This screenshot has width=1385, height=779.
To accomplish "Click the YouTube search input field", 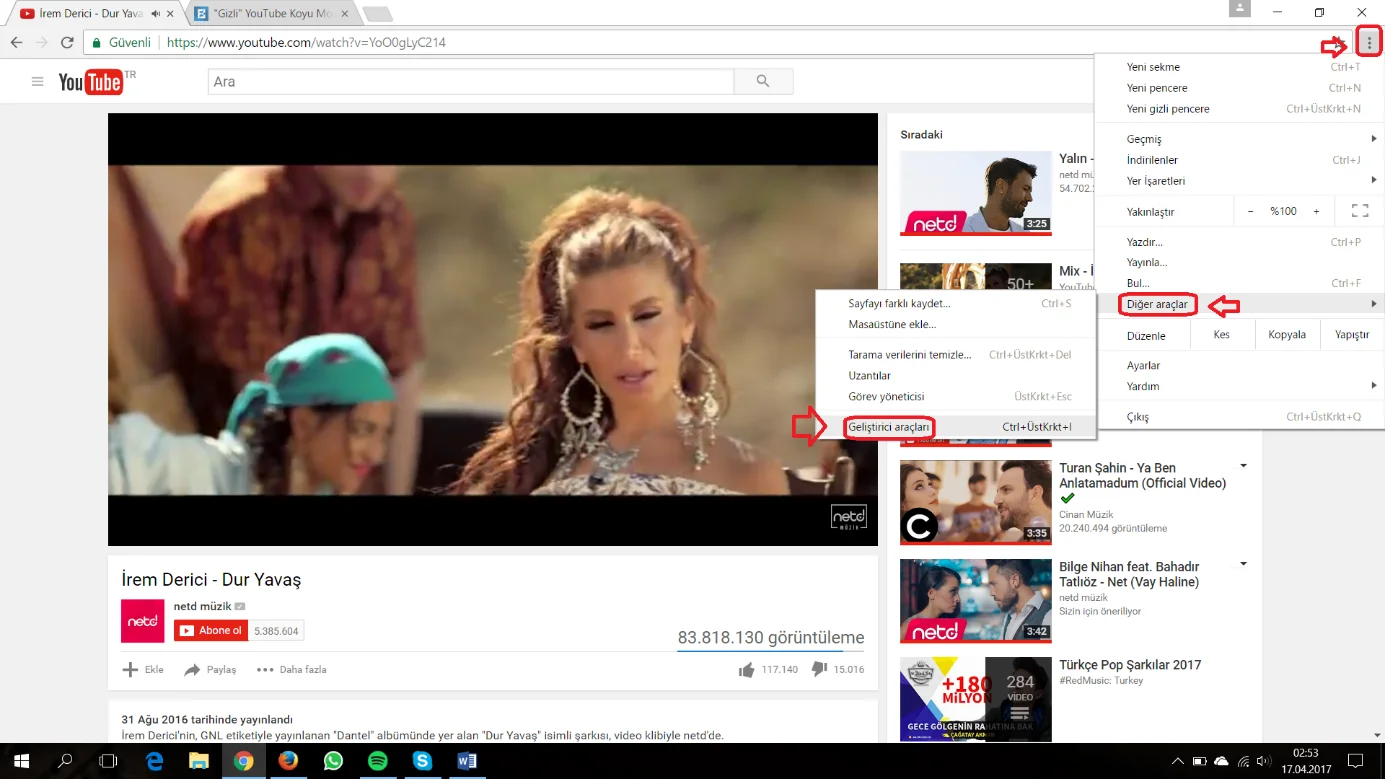I will (x=470, y=82).
